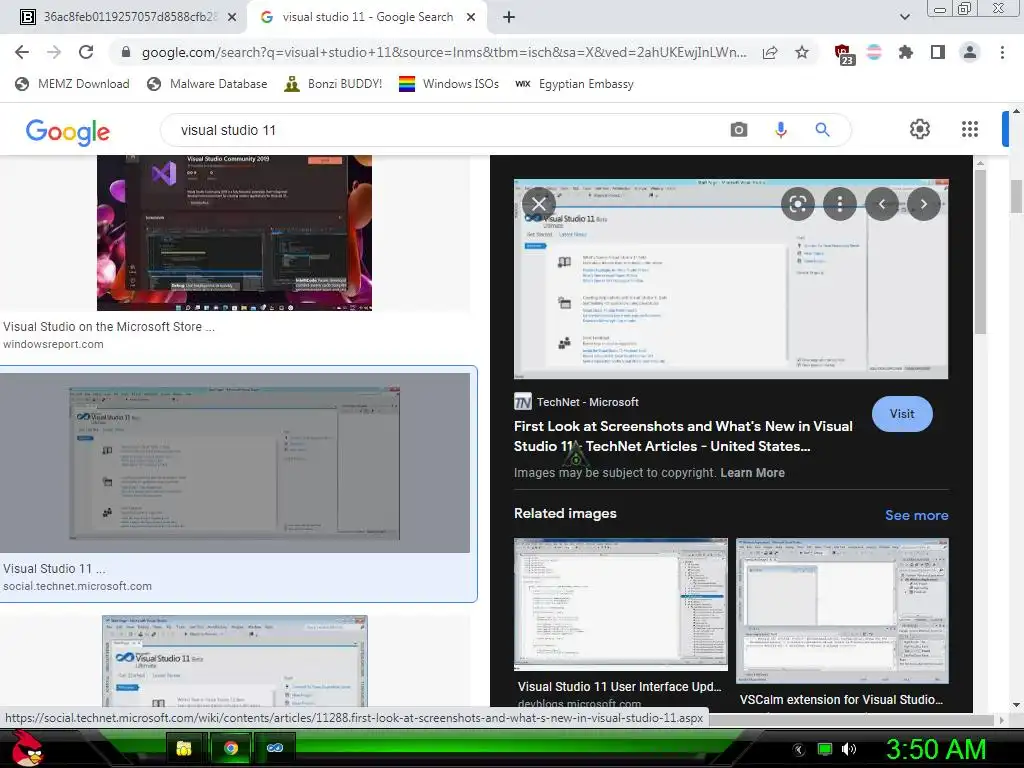Click See more related images
This screenshot has width=1024, height=768.
(x=916, y=515)
